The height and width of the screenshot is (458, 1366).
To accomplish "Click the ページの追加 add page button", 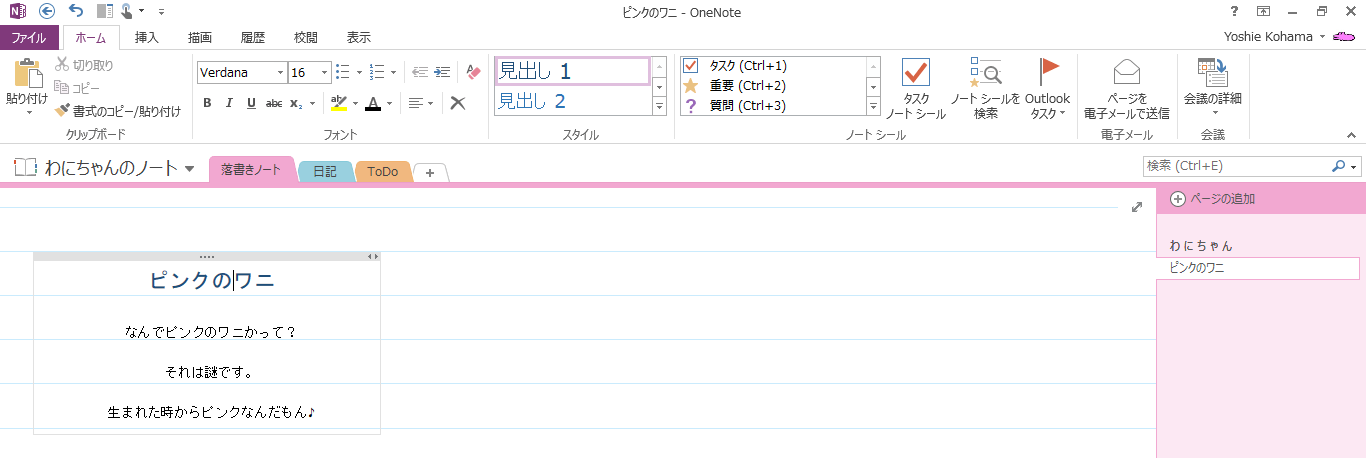I will click(1212, 199).
